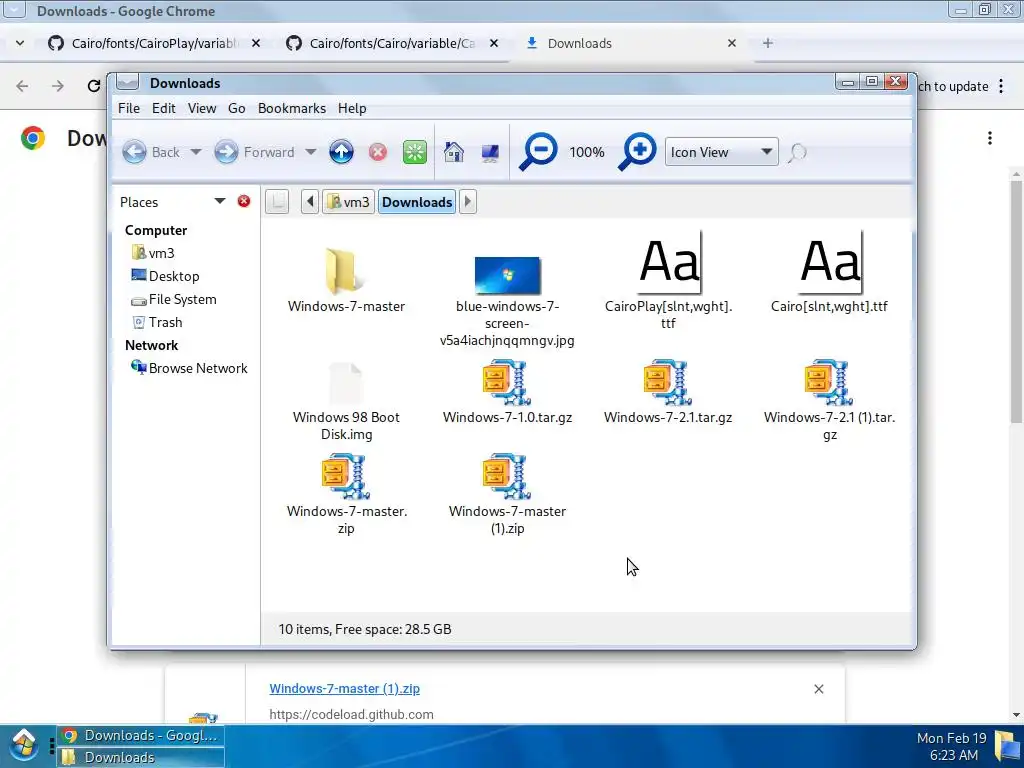Open the Help menu
Image resolution: width=1024 pixels, height=768 pixels.
[x=352, y=108]
